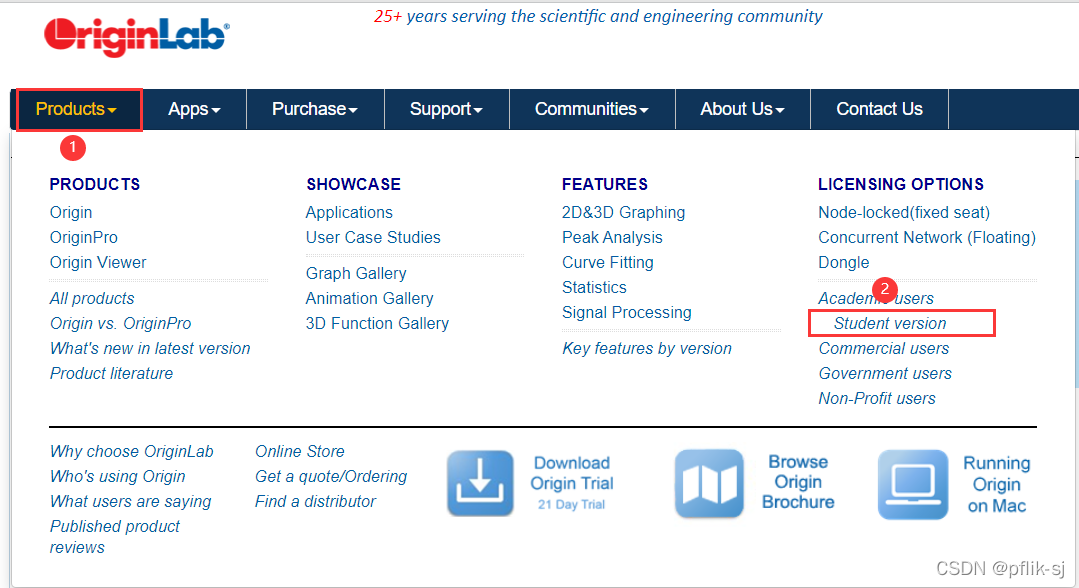View All products link
Viewport: 1079px width, 588px height.
click(x=92, y=298)
